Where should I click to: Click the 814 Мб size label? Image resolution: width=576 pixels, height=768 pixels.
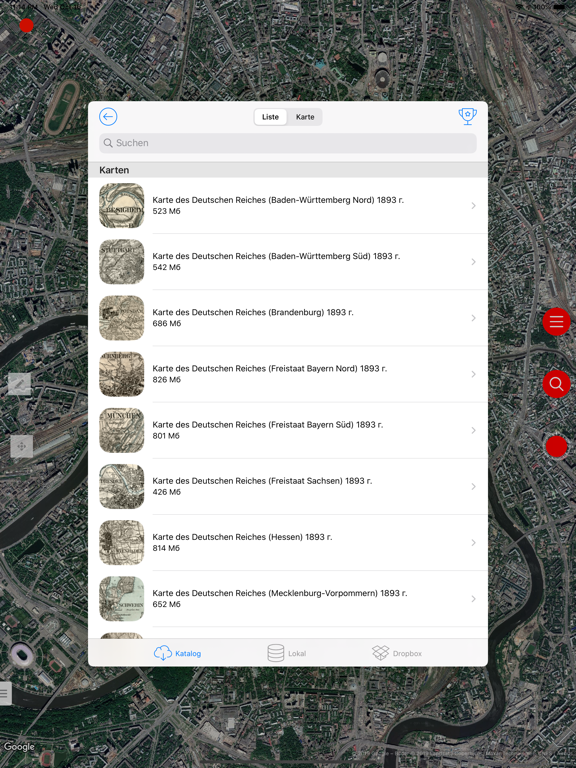tap(166, 548)
